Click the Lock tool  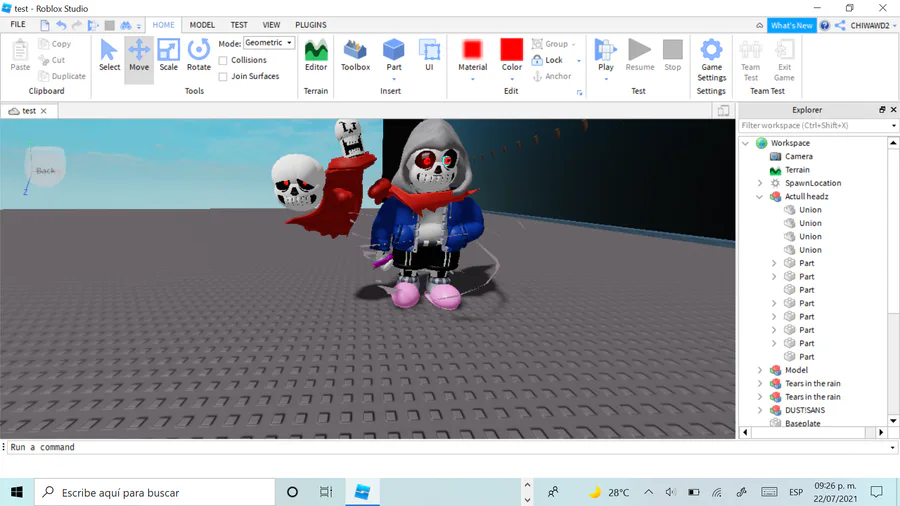(548, 60)
